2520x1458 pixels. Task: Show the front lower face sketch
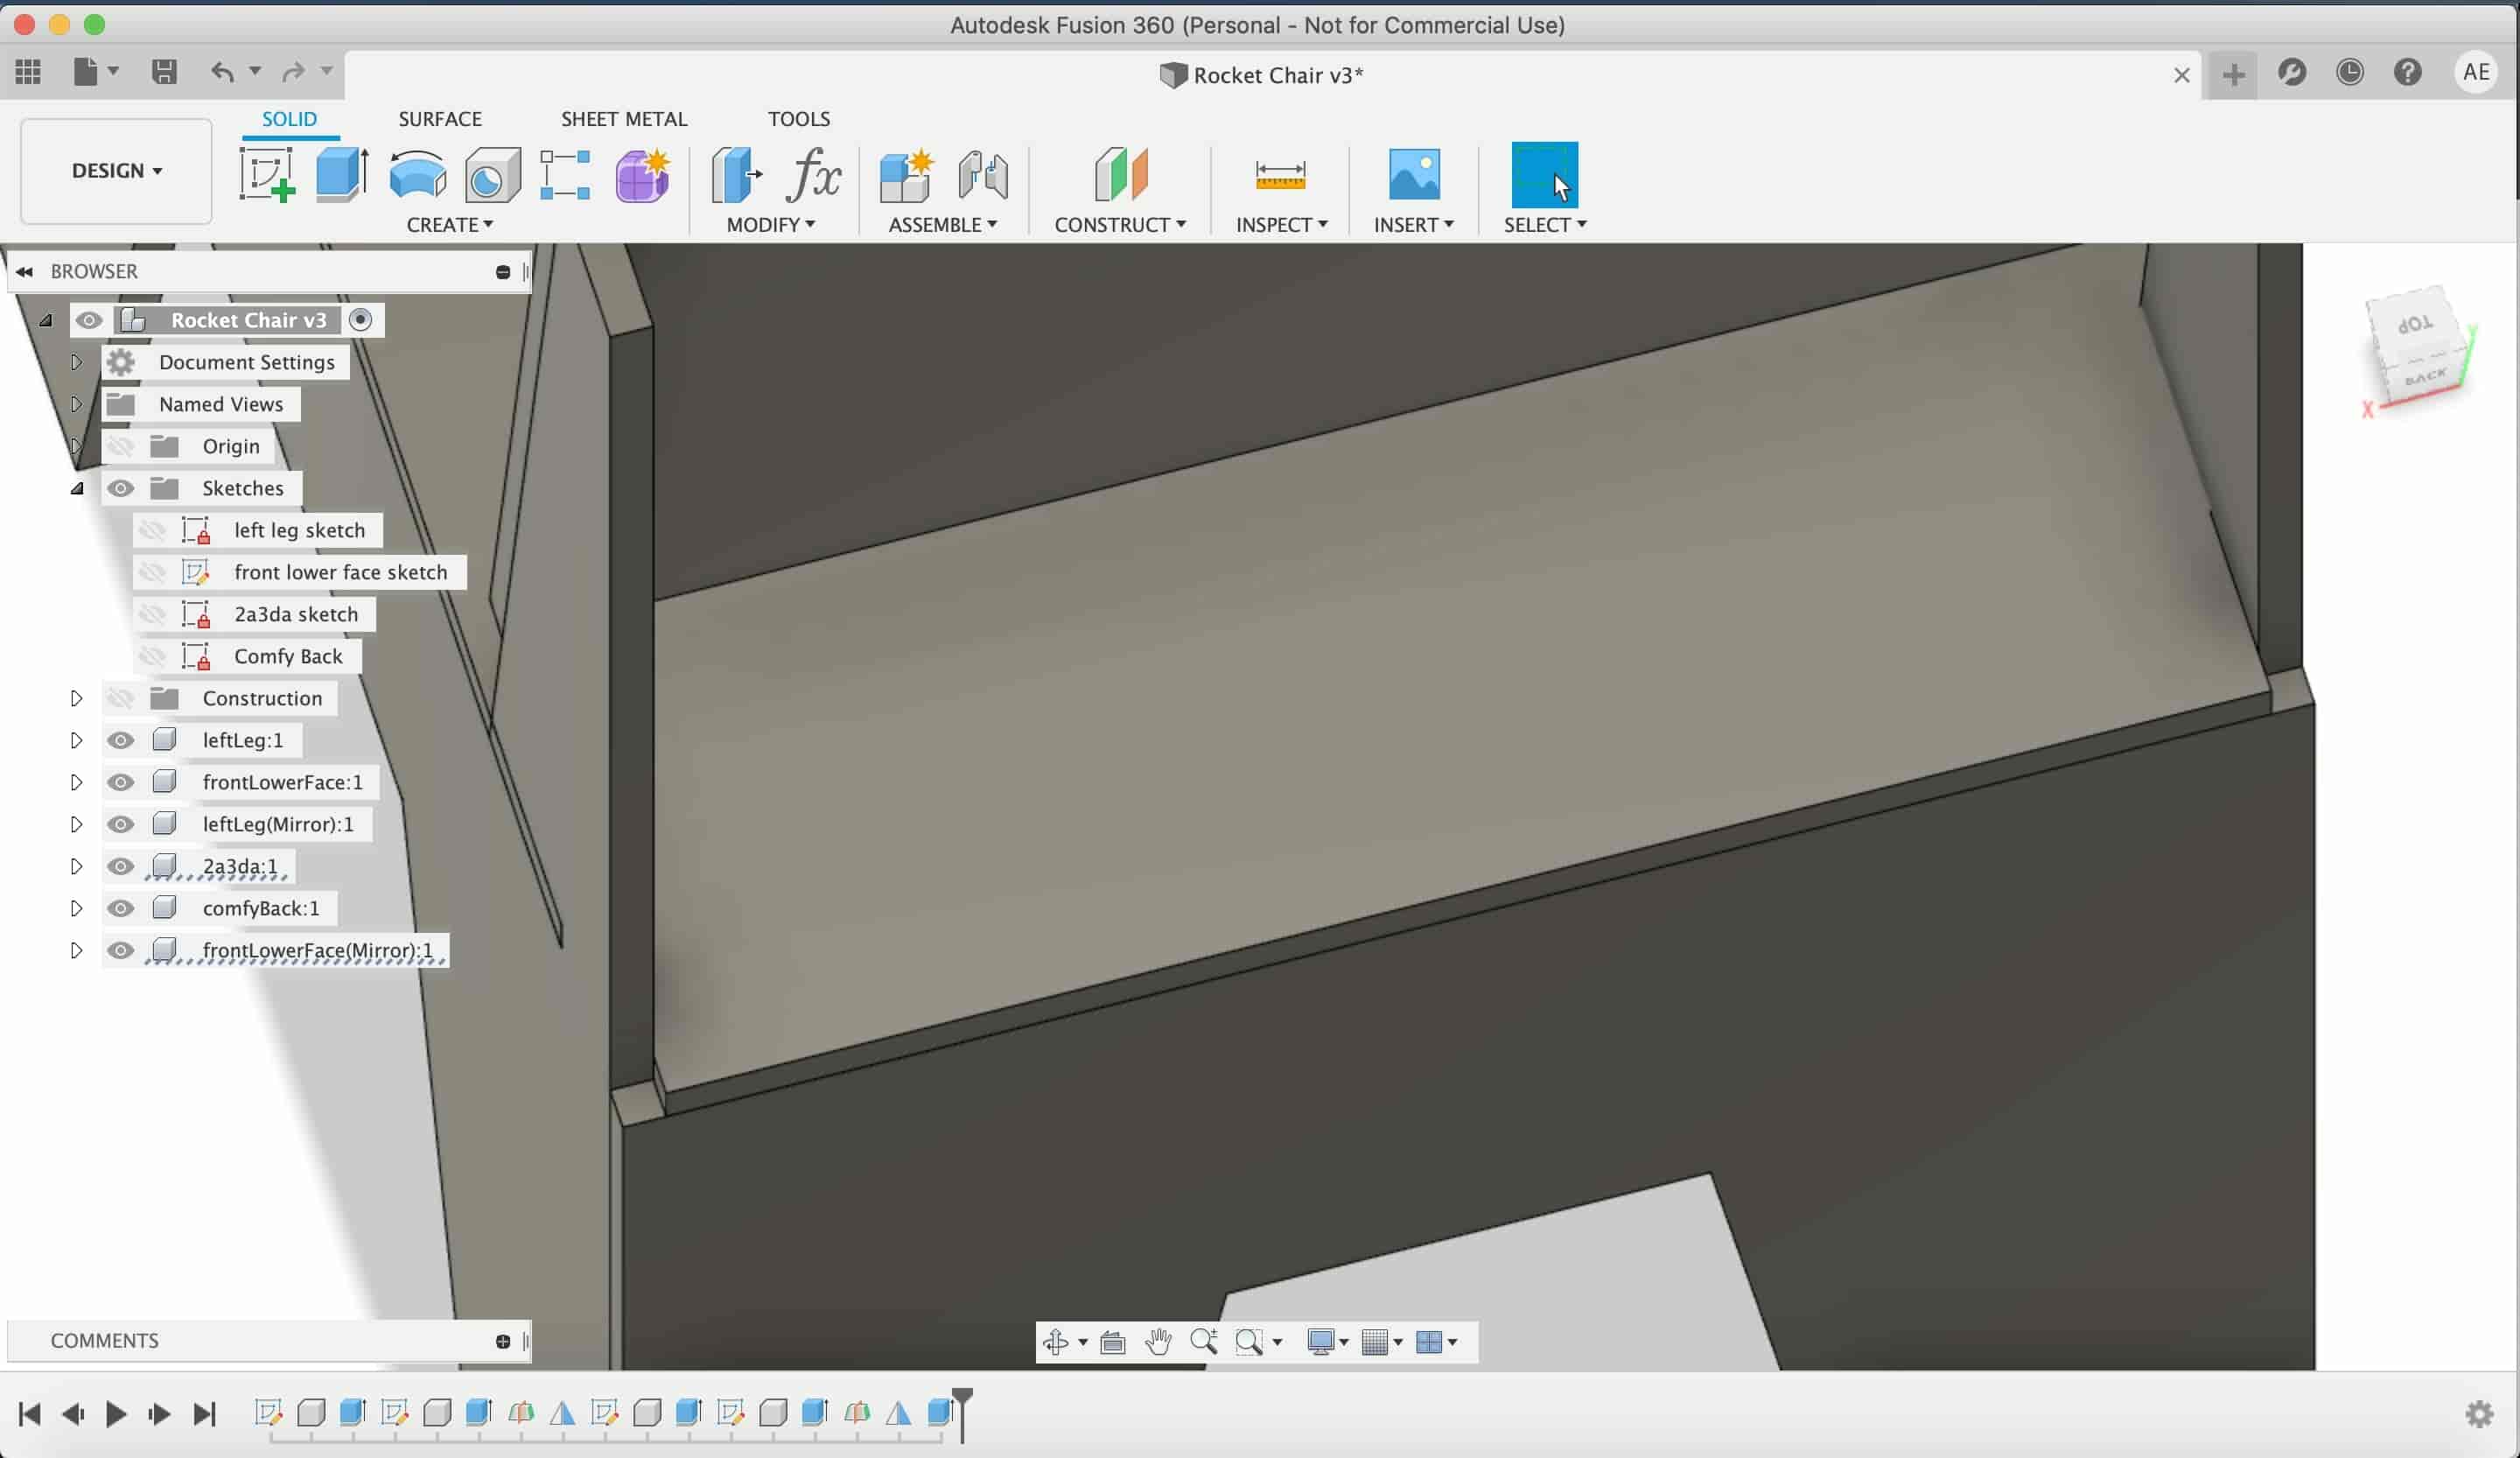pyautogui.click(x=152, y=572)
